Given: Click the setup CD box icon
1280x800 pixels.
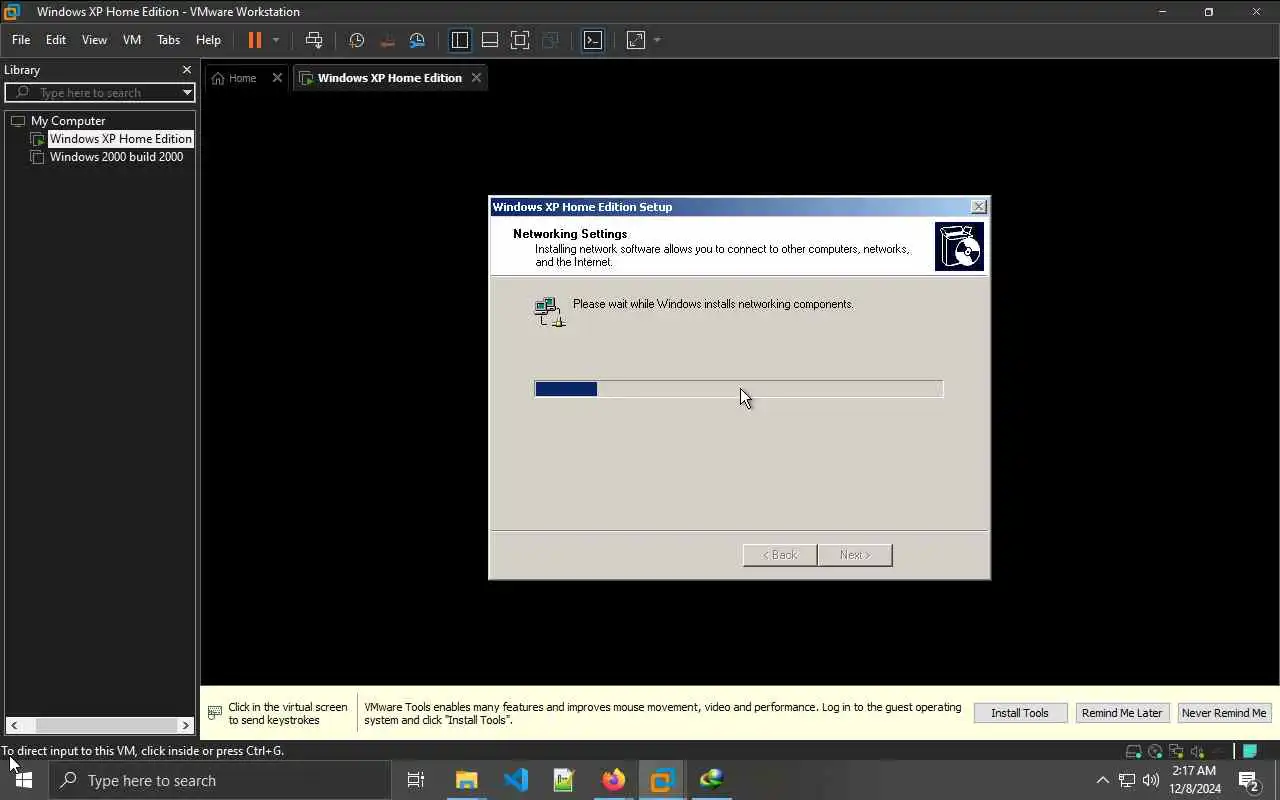Looking at the screenshot, I should coord(959,246).
